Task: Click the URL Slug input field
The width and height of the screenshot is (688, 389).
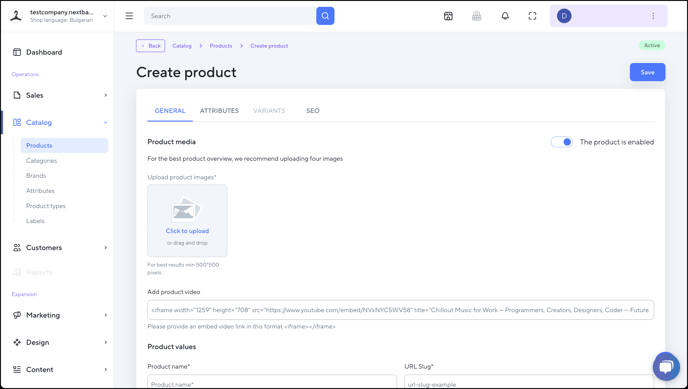Action: (529, 381)
